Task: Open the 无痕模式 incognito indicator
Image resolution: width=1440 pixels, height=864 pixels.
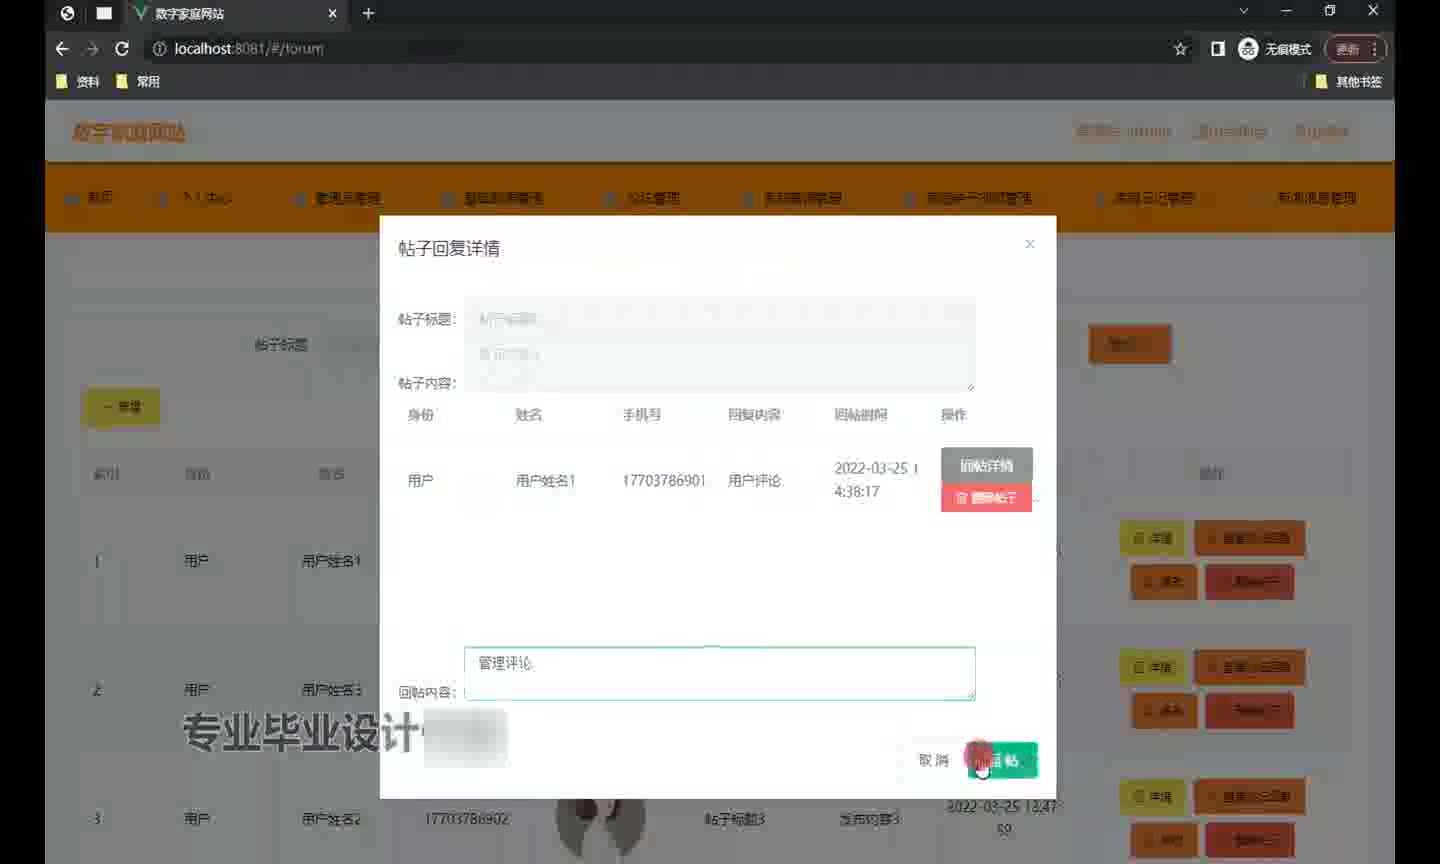Action: (1275, 48)
